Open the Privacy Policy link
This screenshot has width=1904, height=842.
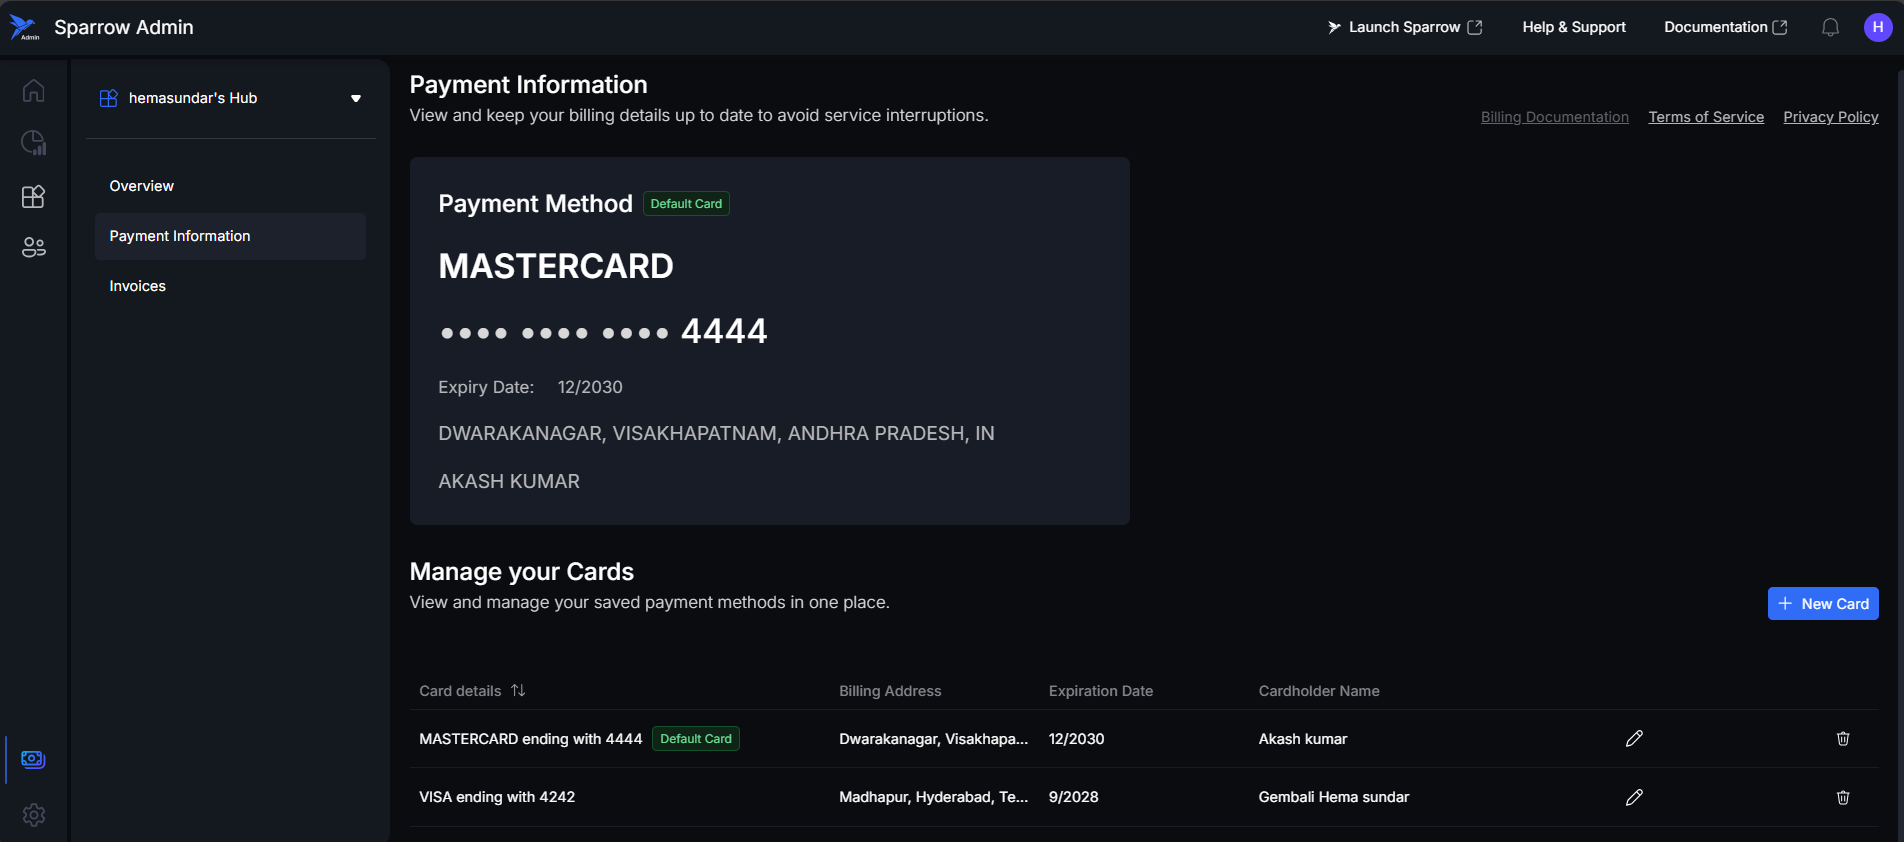point(1830,117)
